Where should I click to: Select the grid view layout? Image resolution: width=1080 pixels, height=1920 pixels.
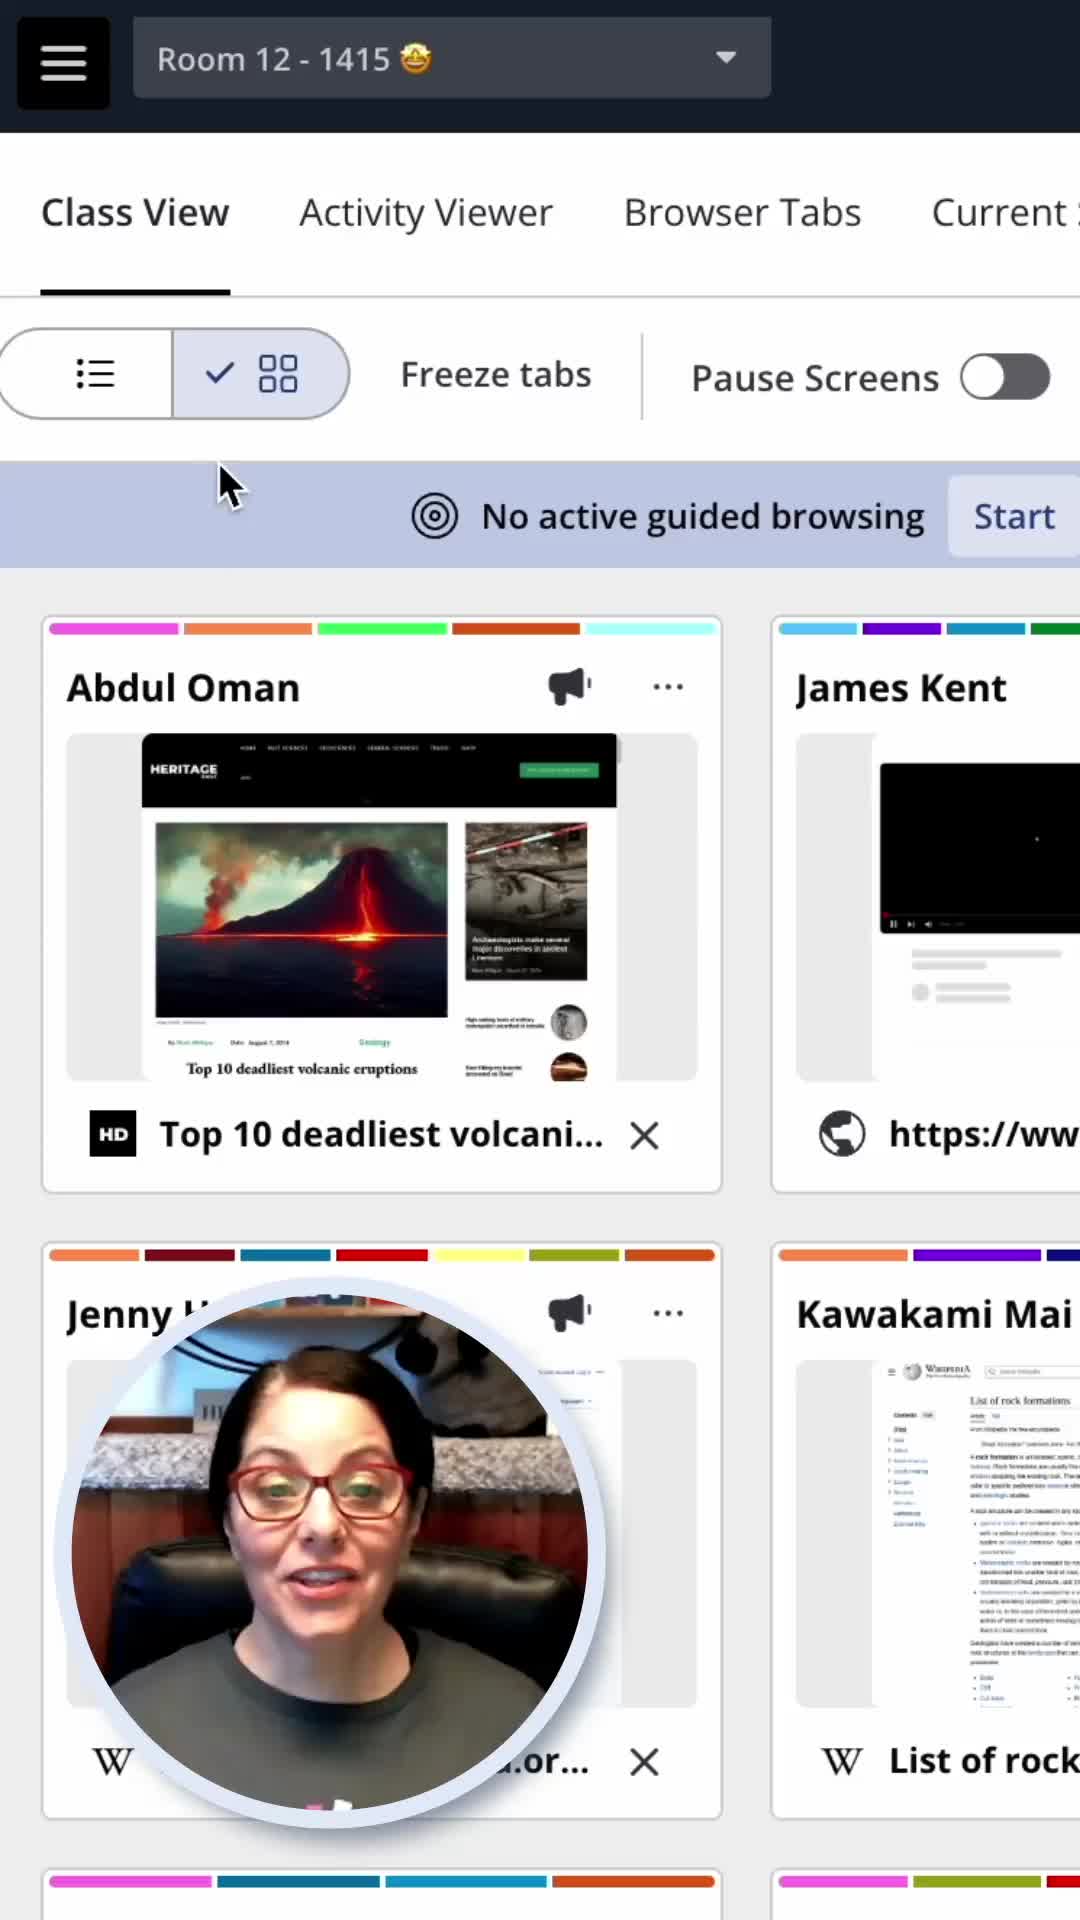[260, 374]
